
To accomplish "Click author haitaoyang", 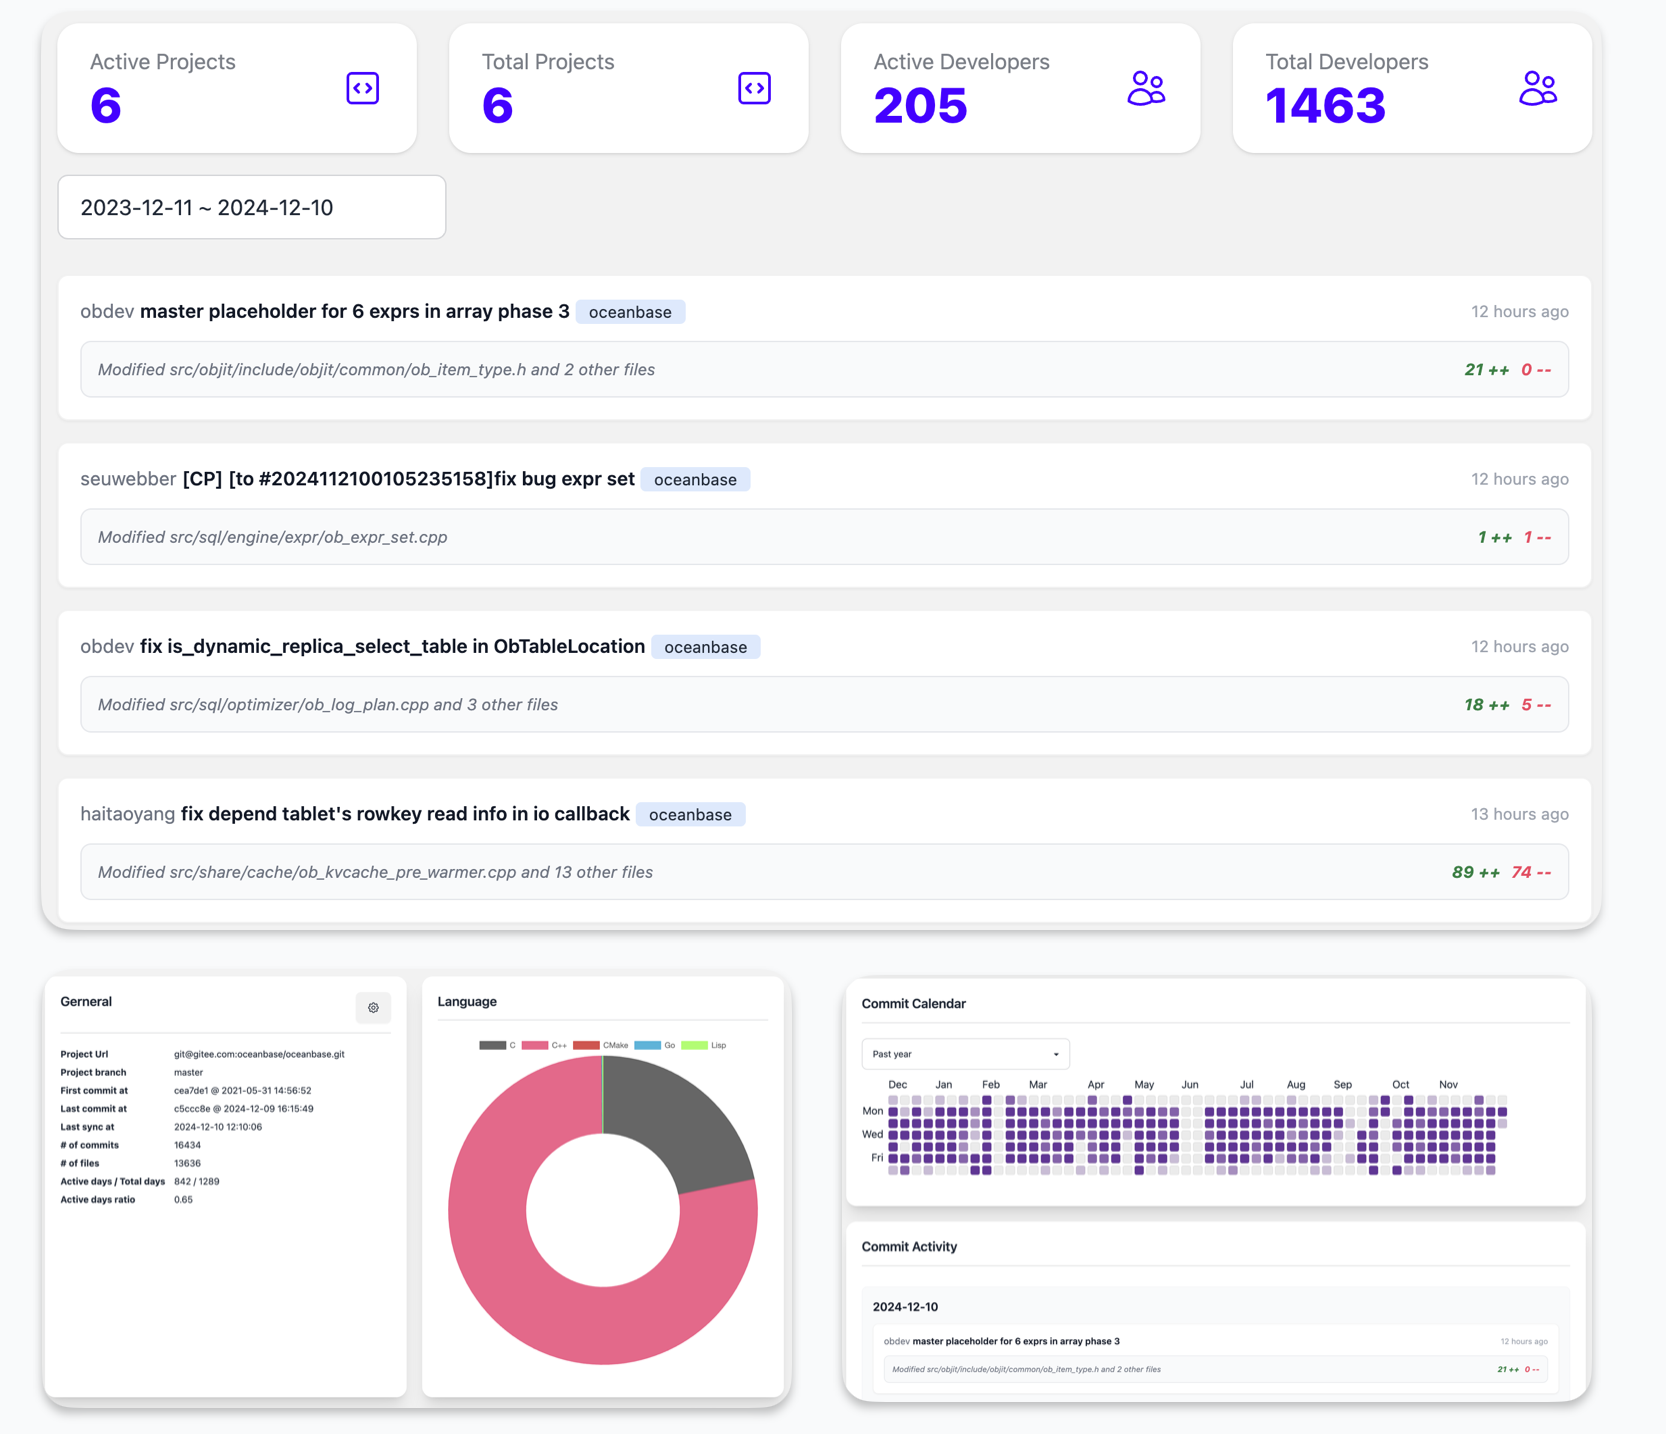I will (x=128, y=814).
